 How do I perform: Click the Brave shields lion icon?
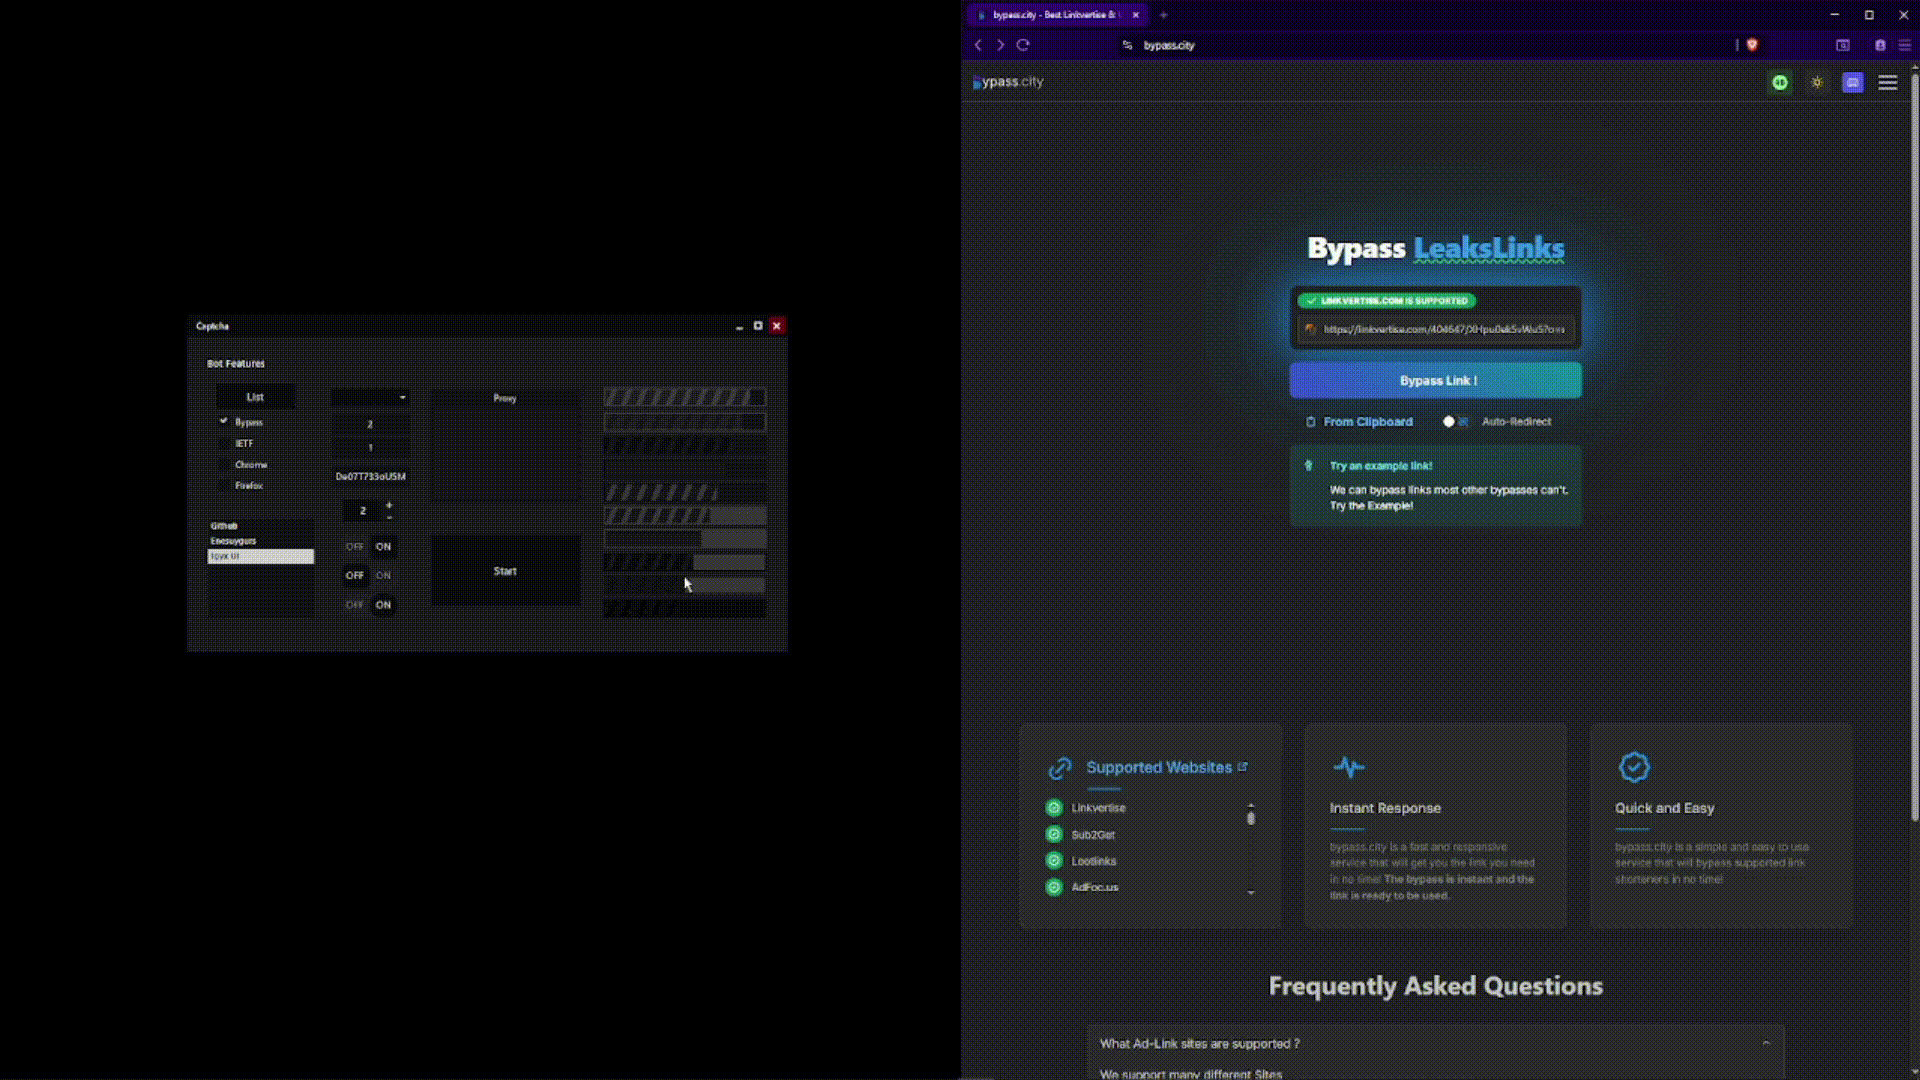pos(1752,45)
